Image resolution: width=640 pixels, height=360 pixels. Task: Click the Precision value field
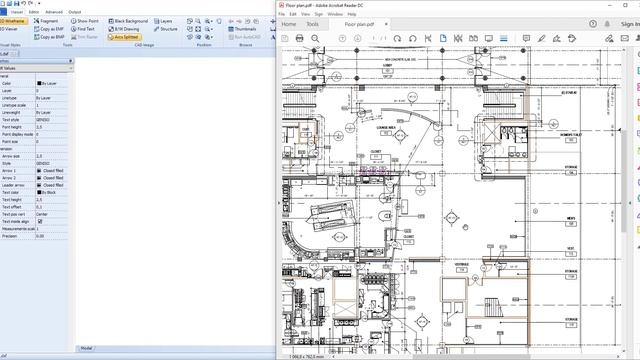pyautogui.click(x=51, y=236)
